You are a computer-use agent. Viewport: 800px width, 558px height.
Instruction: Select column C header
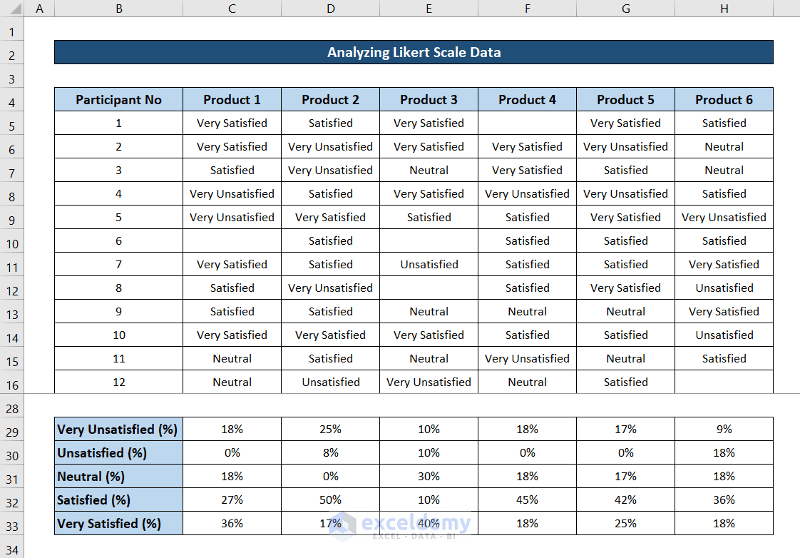point(232,9)
